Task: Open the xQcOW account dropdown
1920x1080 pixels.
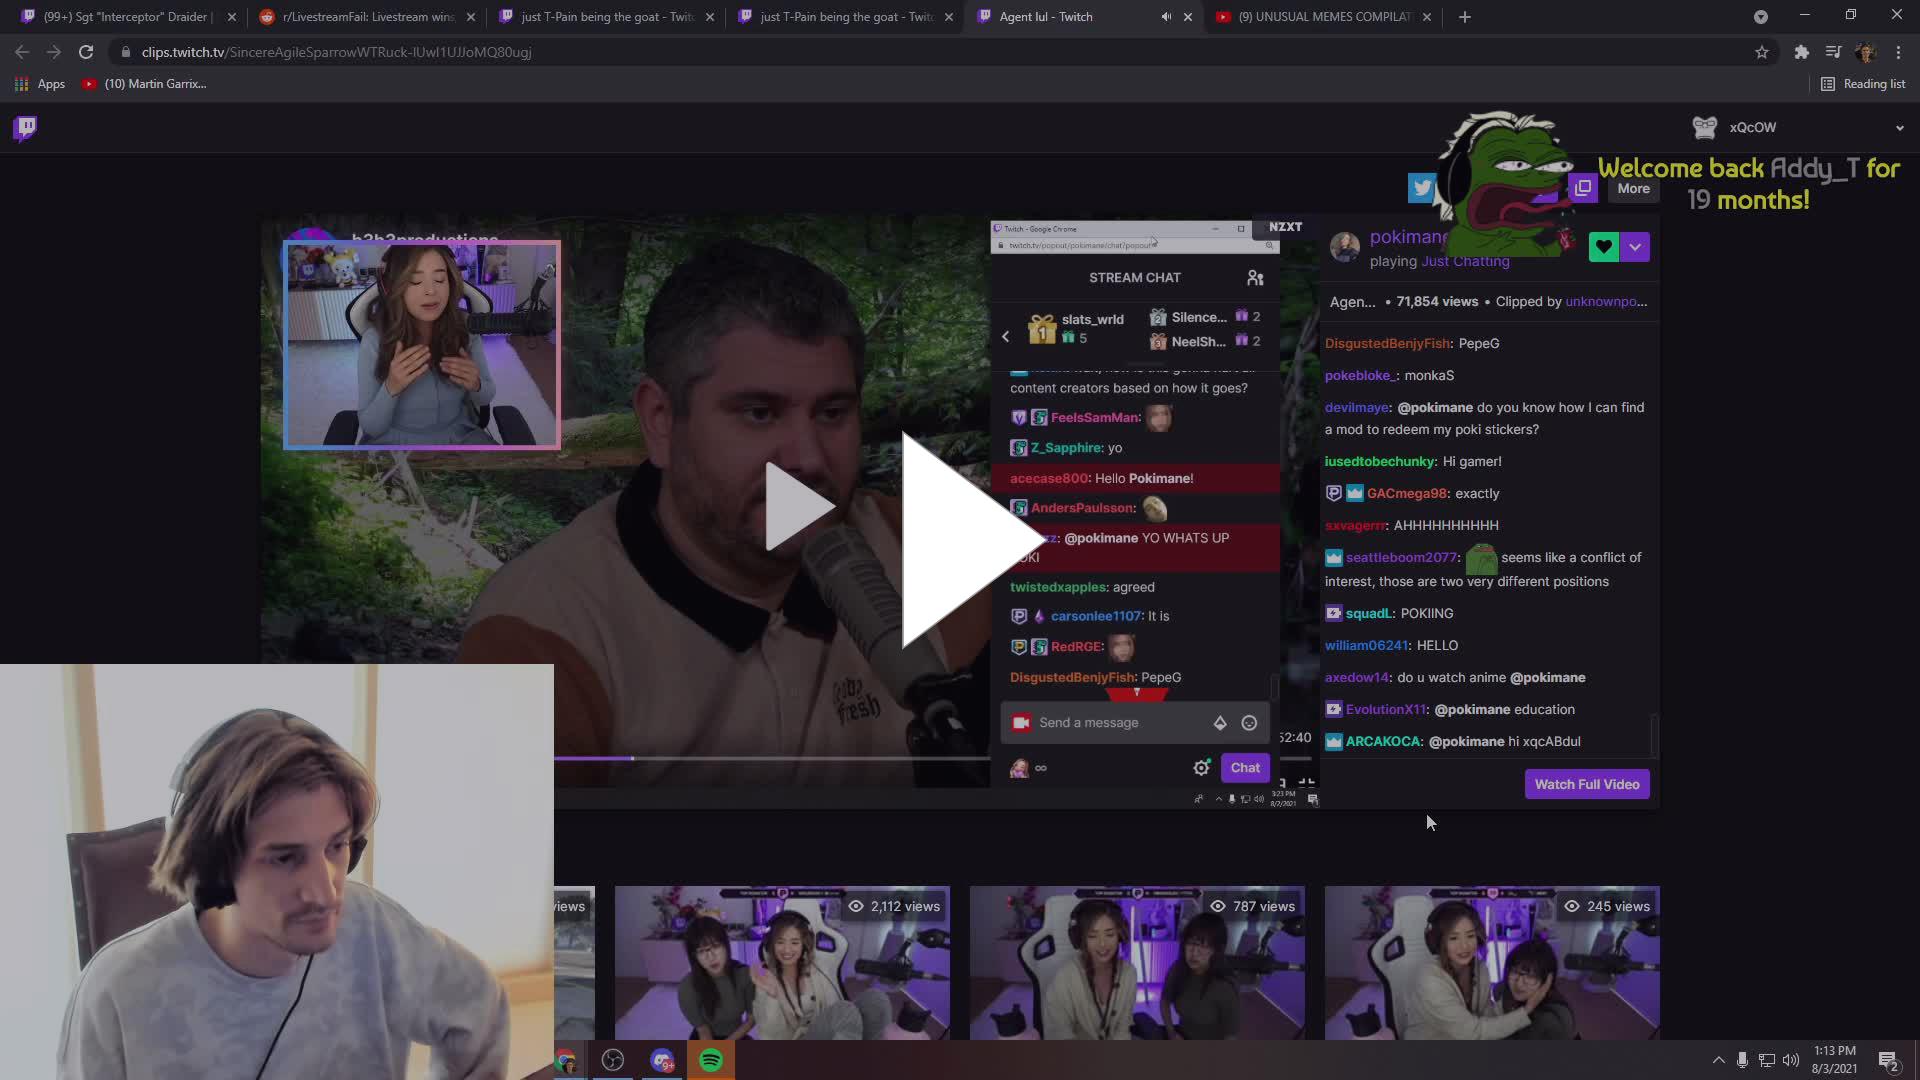Action: [1899, 128]
